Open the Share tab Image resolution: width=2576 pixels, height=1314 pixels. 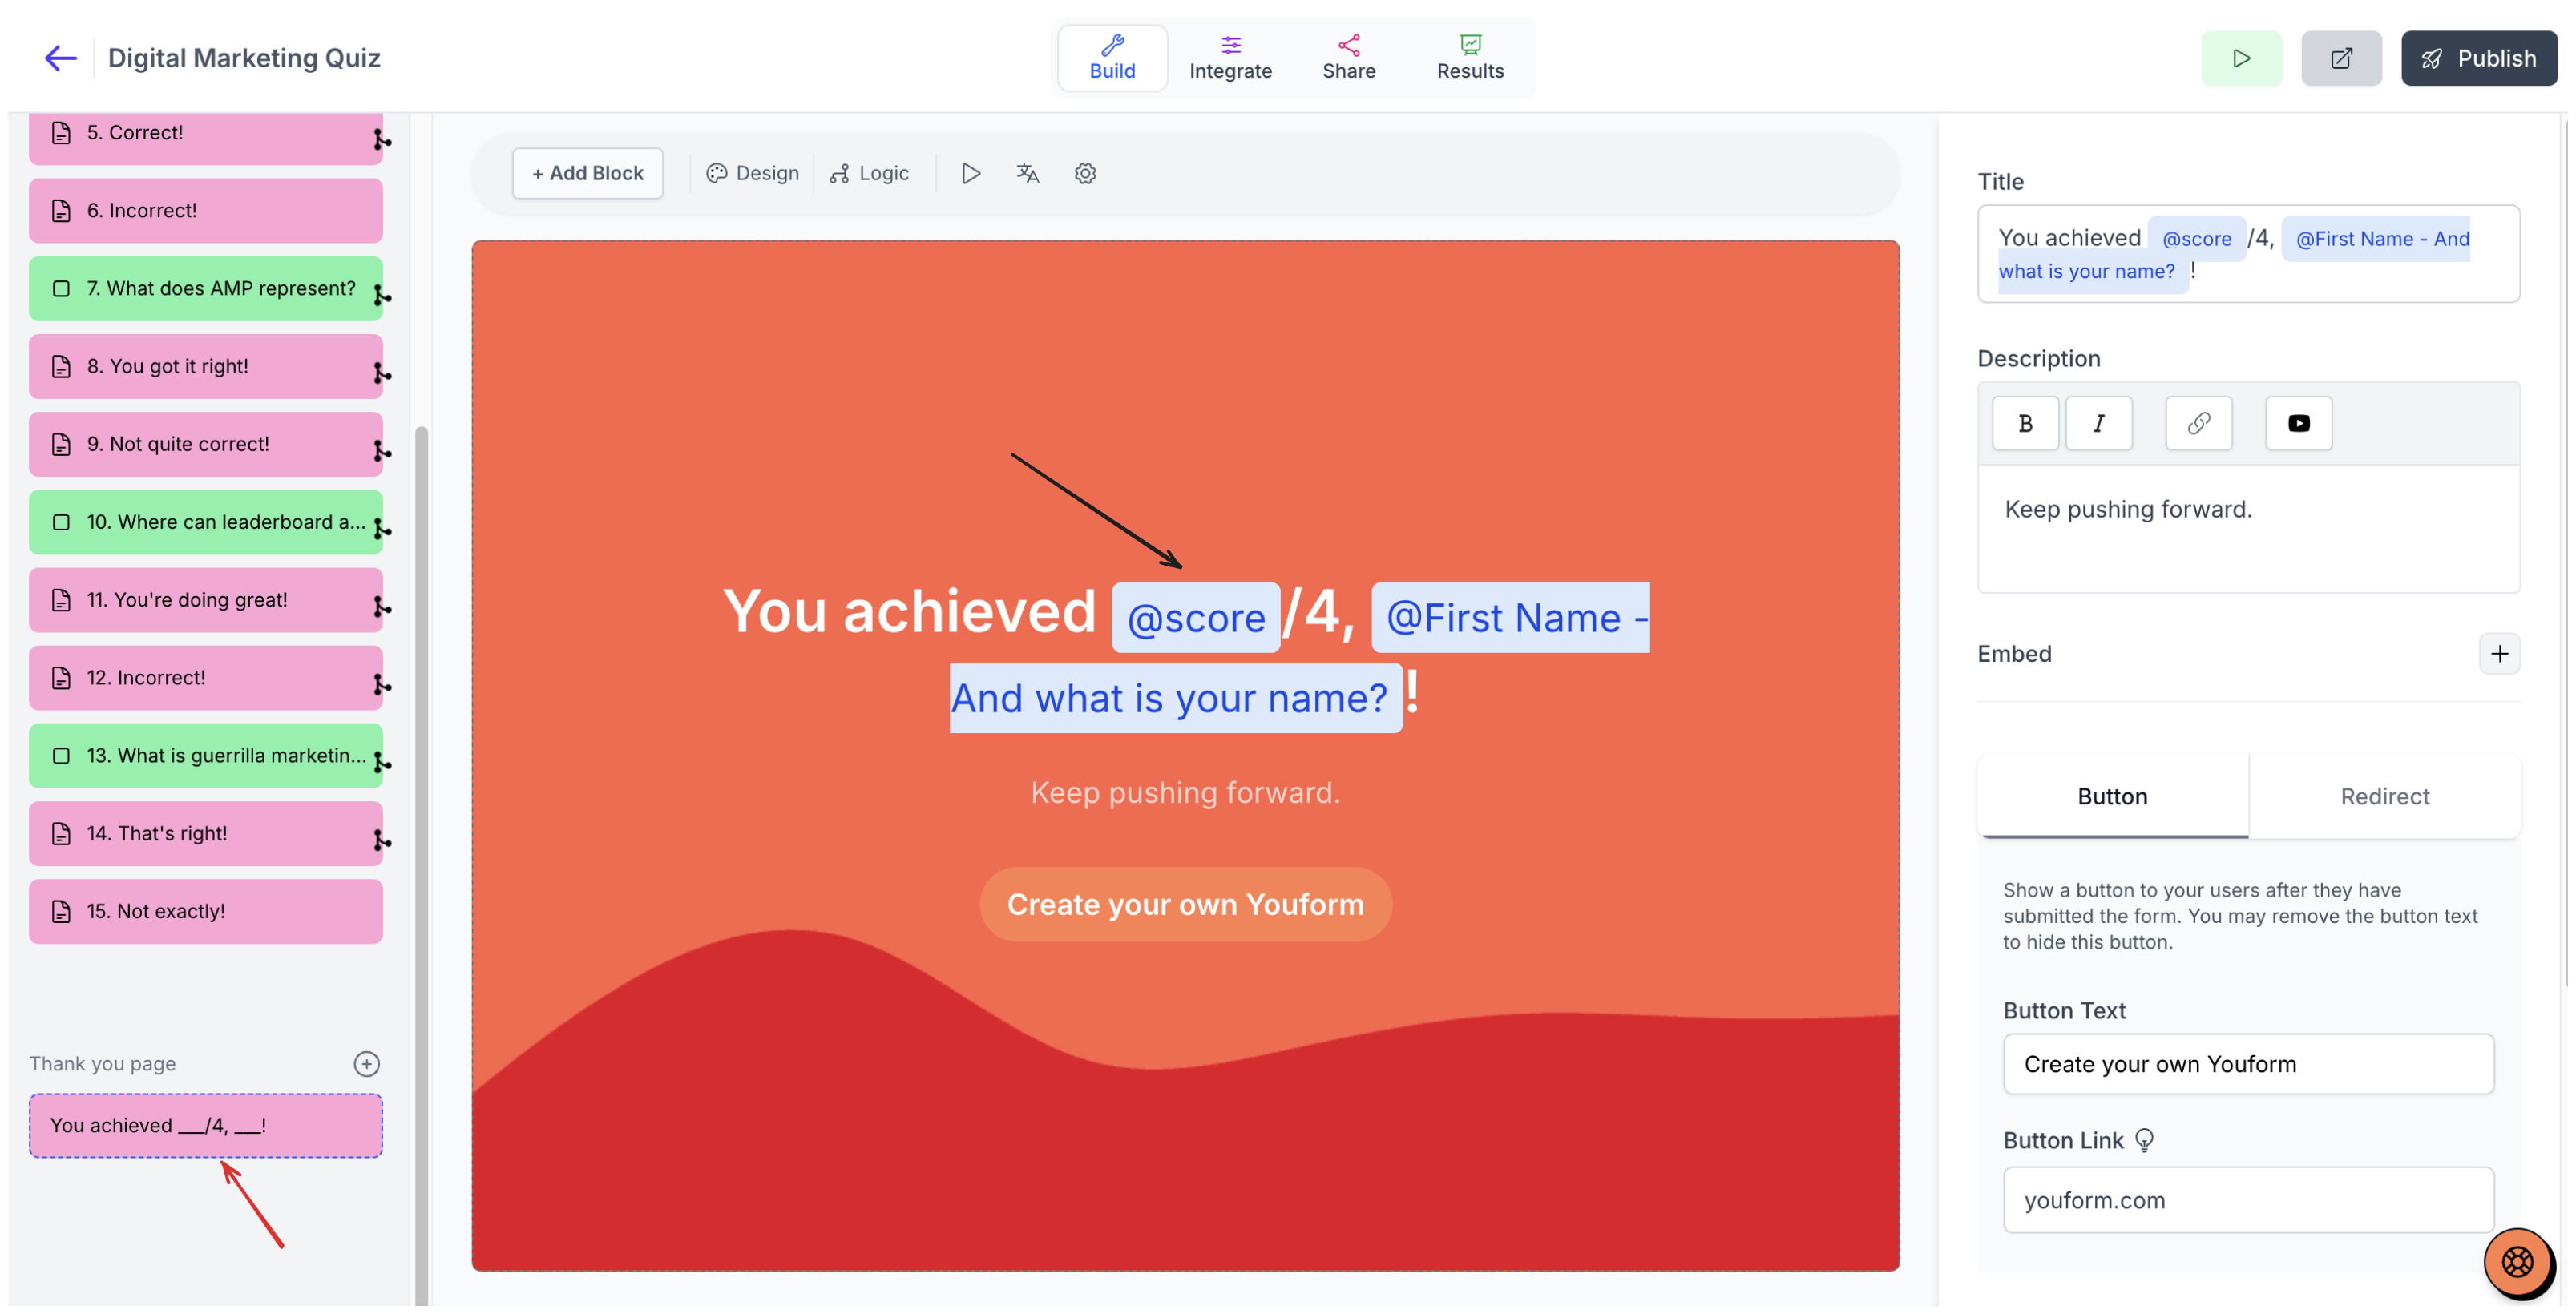click(x=1347, y=58)
